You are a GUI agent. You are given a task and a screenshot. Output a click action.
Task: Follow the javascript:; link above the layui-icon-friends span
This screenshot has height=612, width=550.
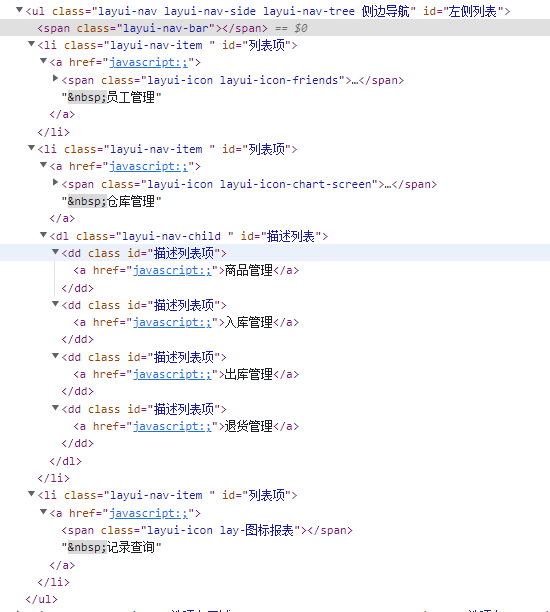tap(148, 62)
